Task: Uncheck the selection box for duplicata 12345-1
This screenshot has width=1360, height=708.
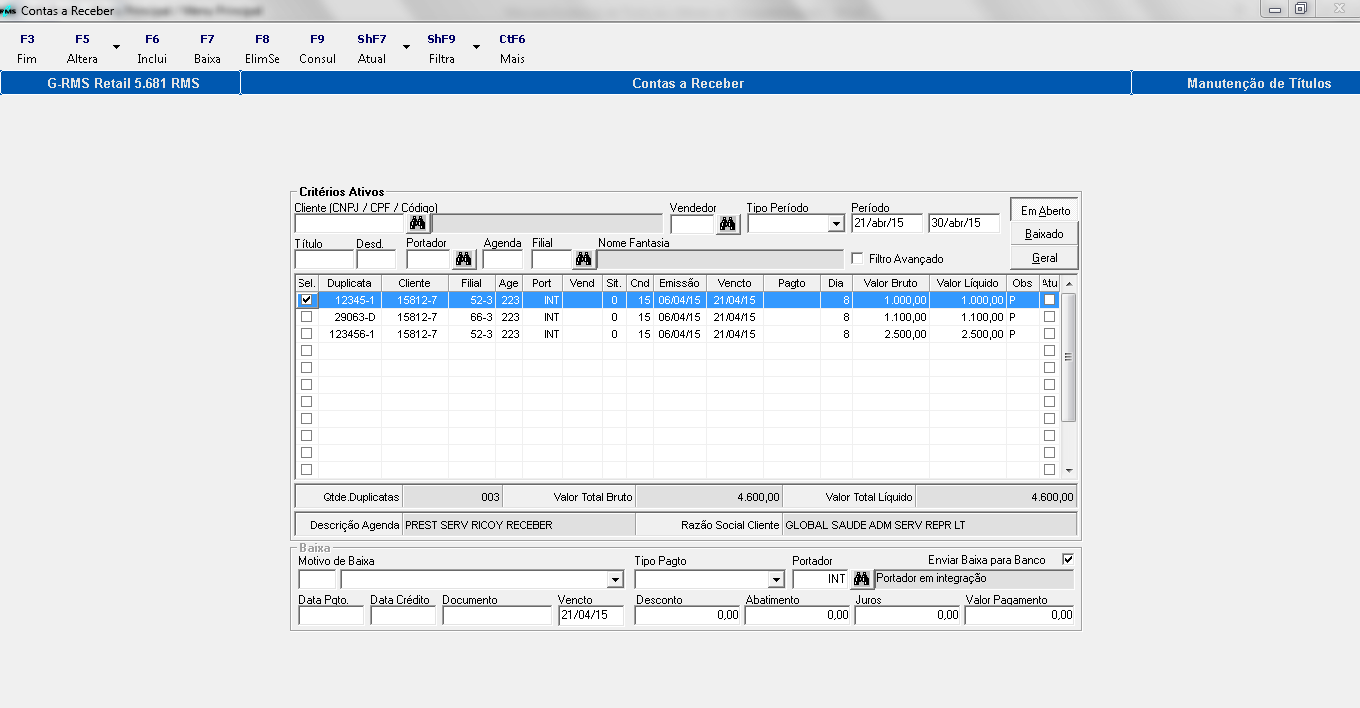Action: (307, 300)
